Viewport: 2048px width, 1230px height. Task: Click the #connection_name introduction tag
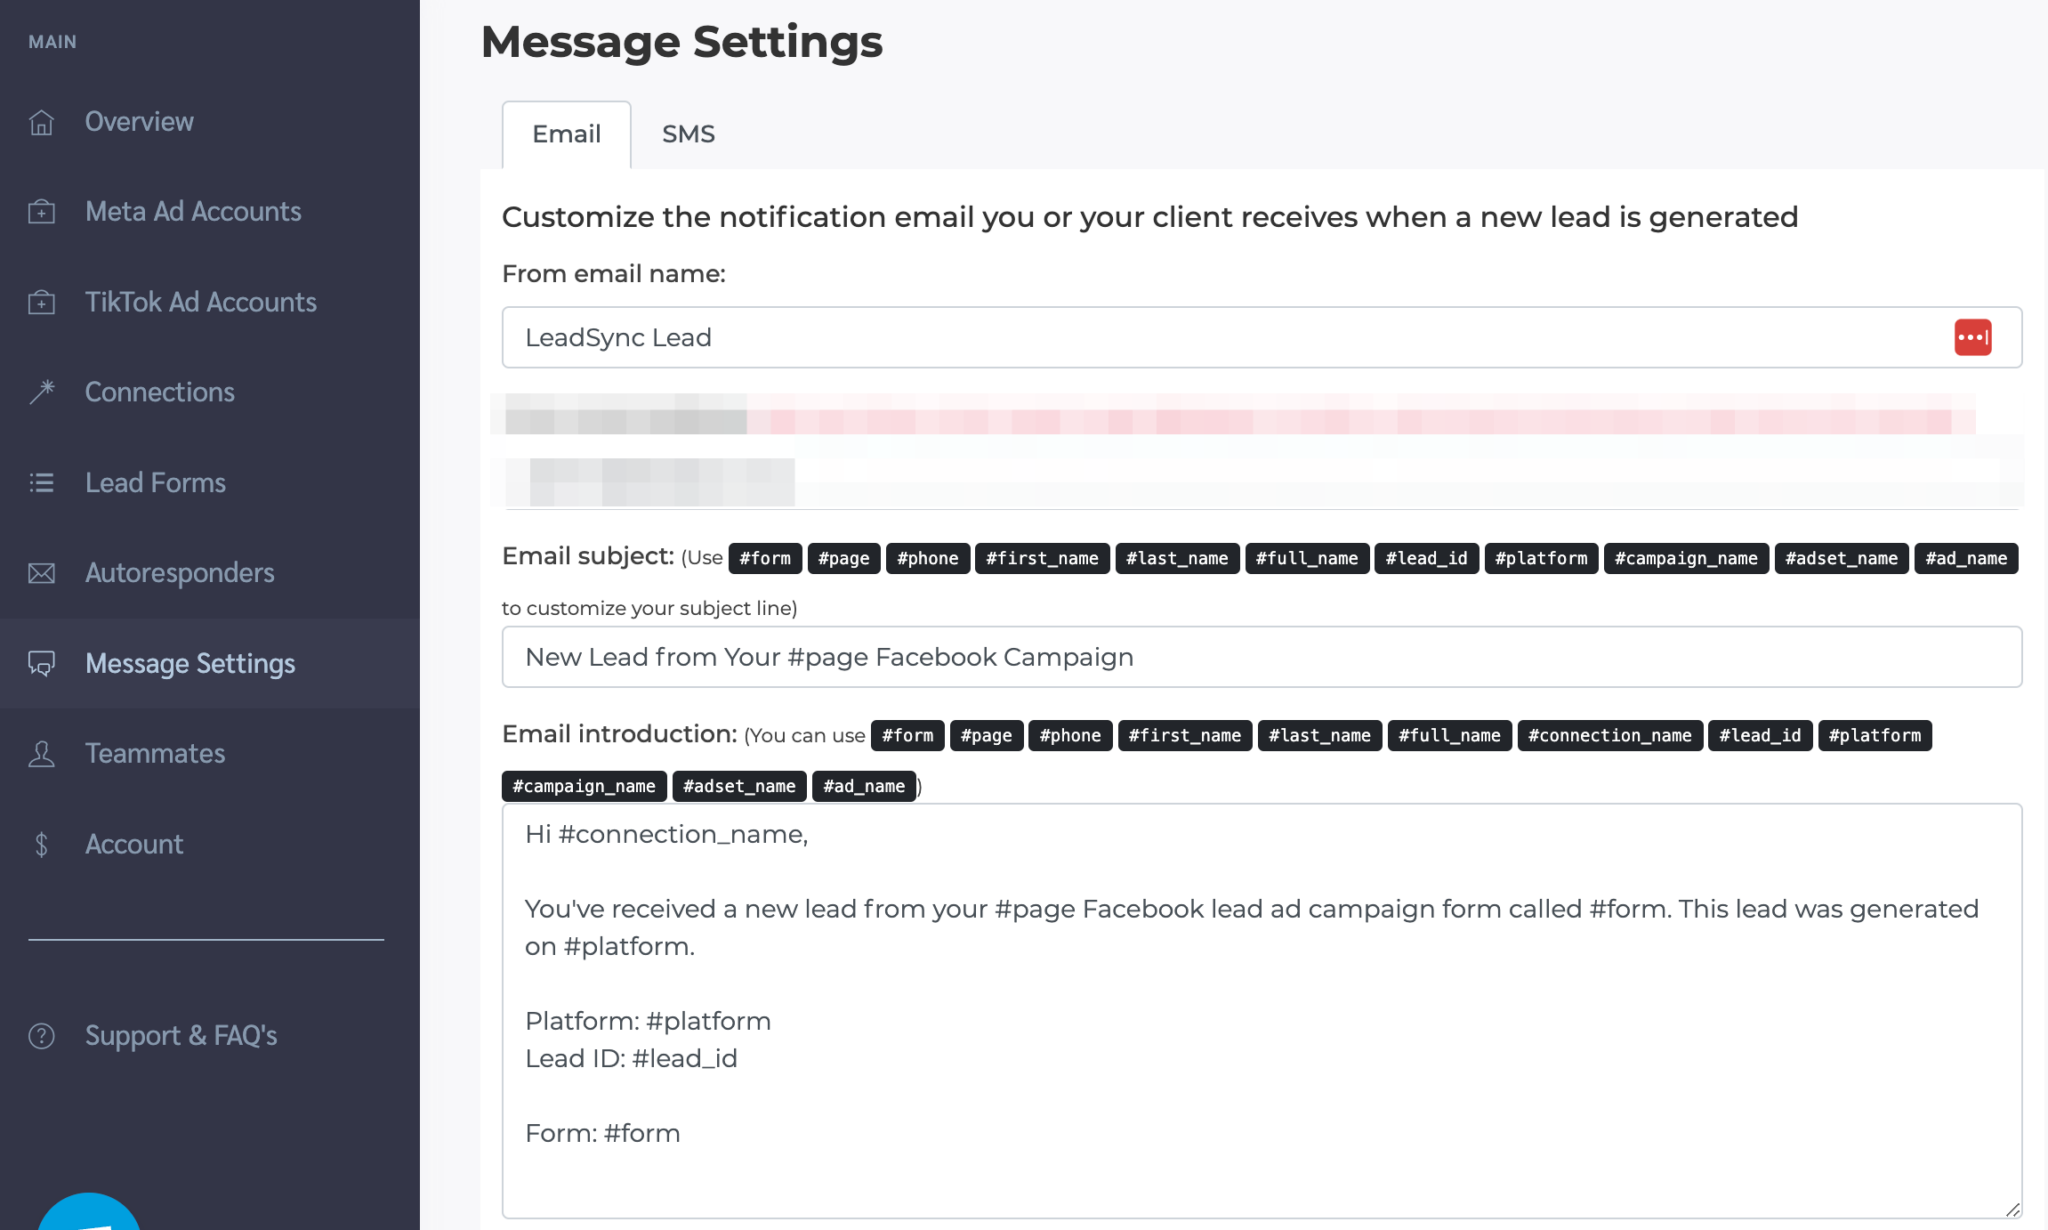1609,735
